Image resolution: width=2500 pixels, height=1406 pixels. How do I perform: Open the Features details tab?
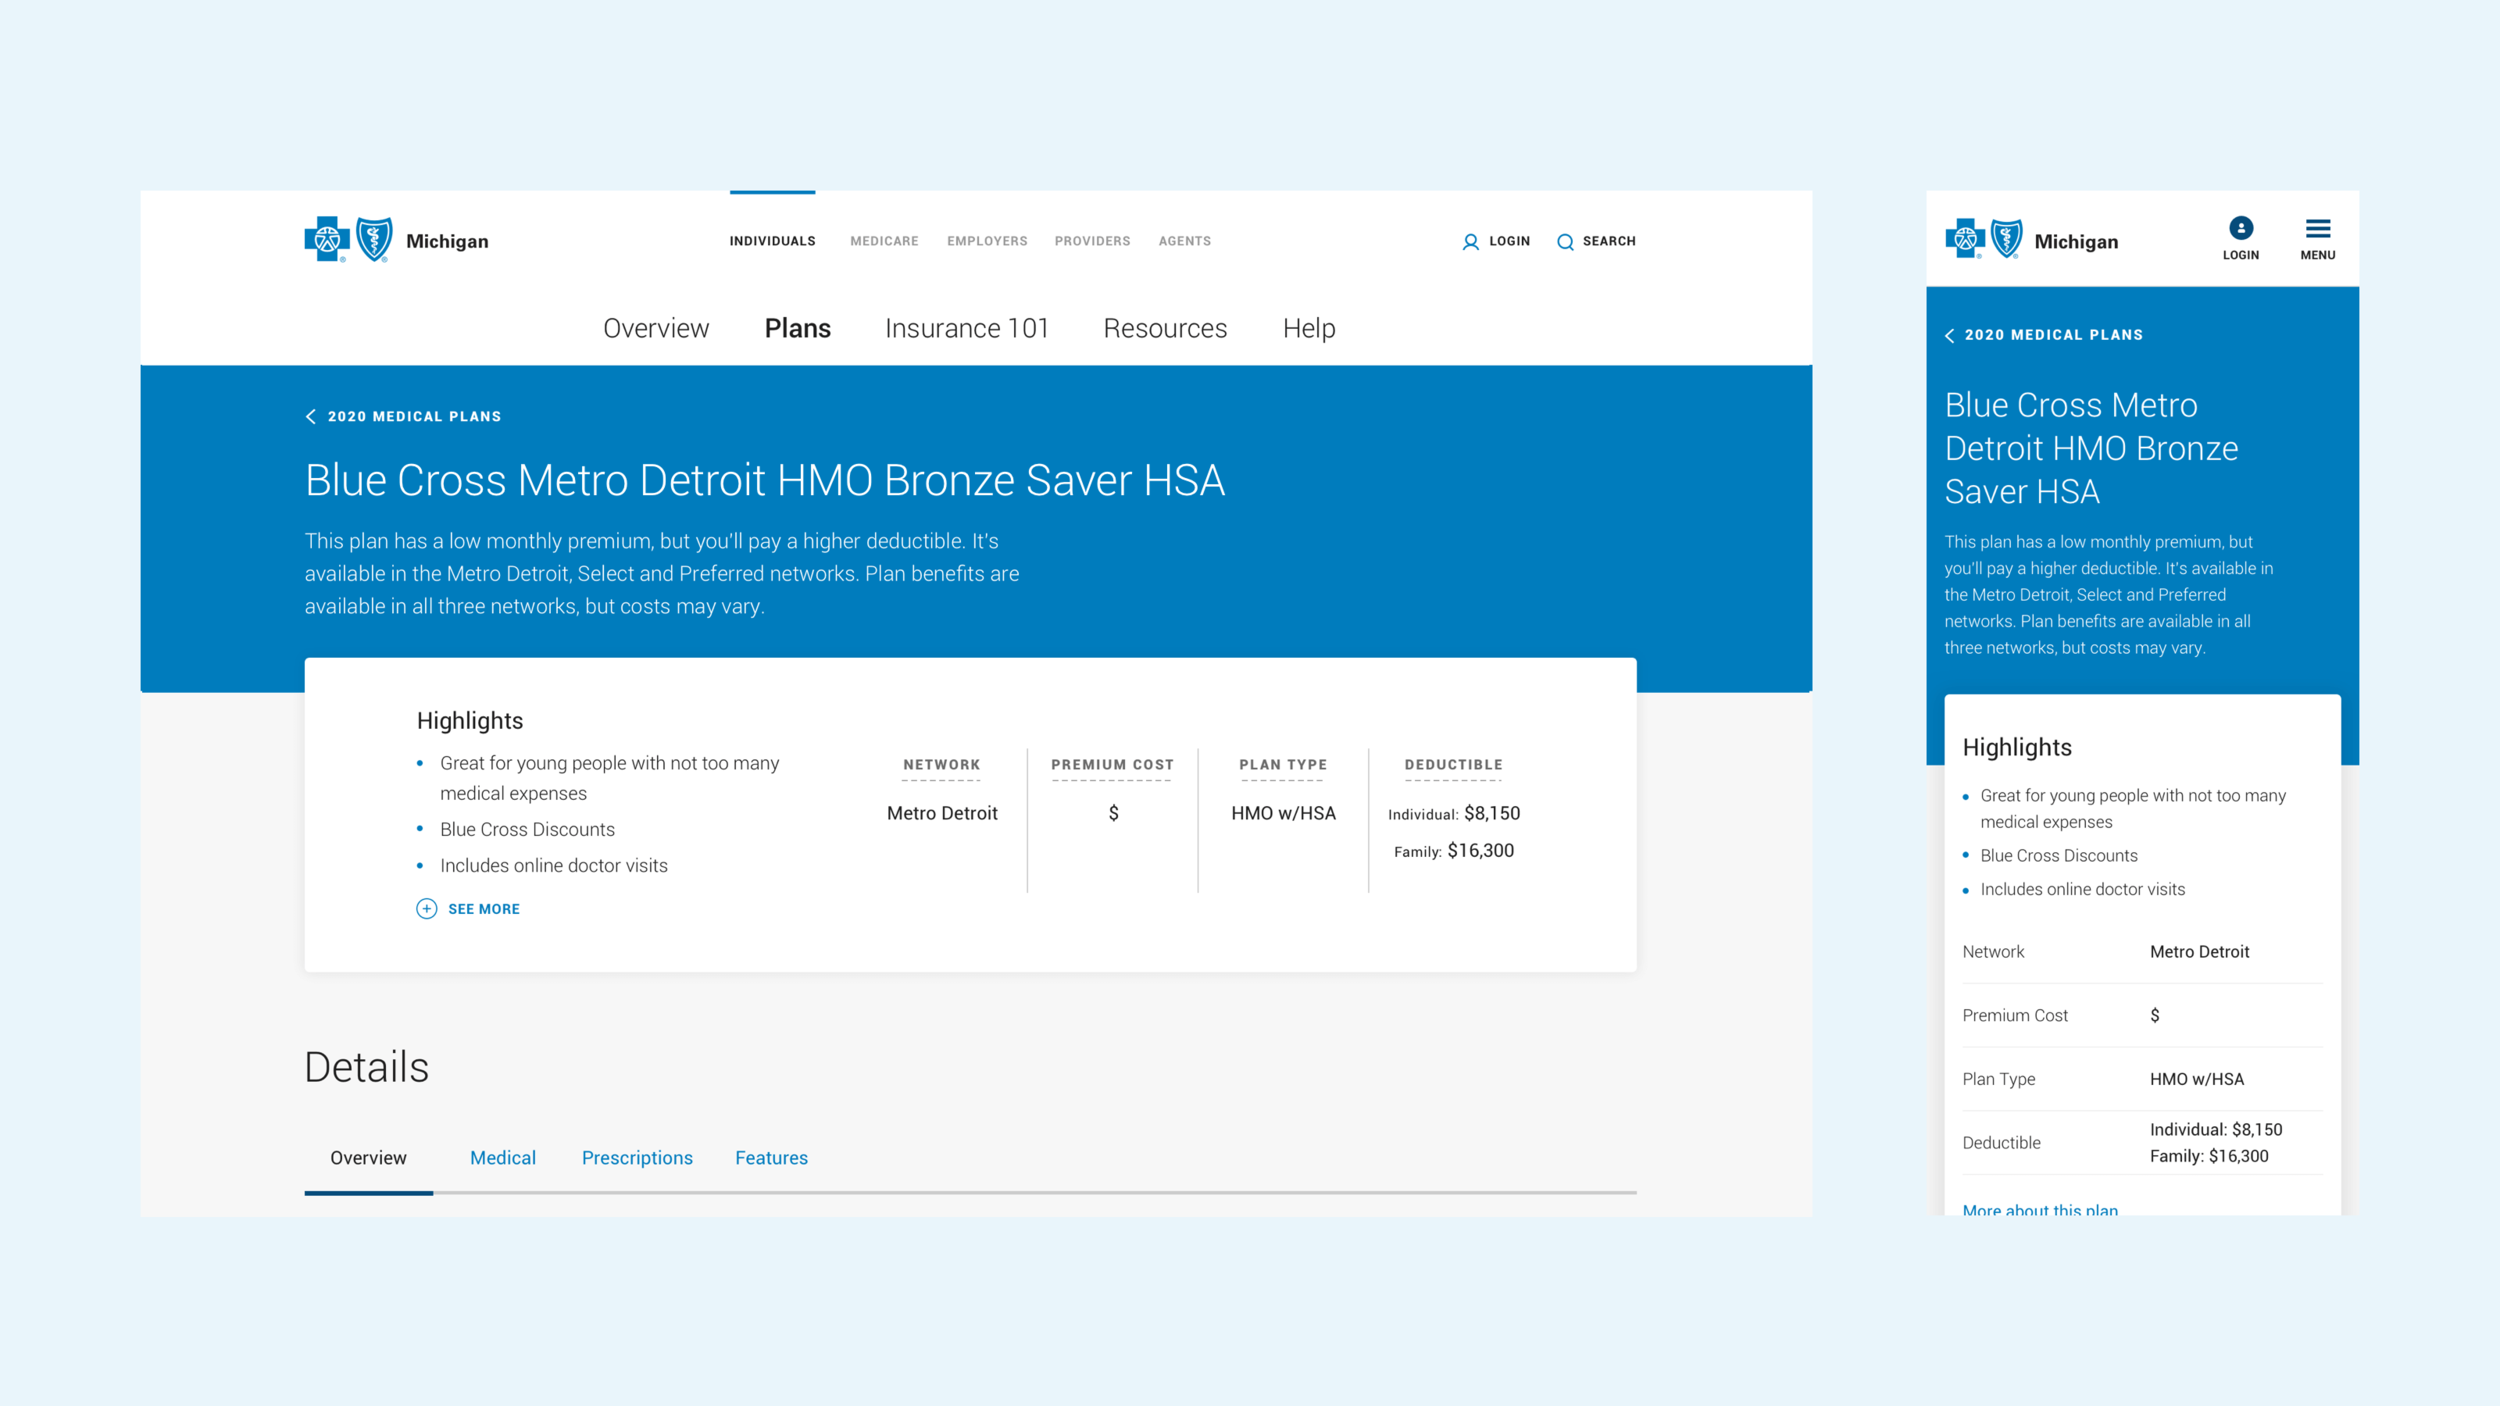[771, 1158]
